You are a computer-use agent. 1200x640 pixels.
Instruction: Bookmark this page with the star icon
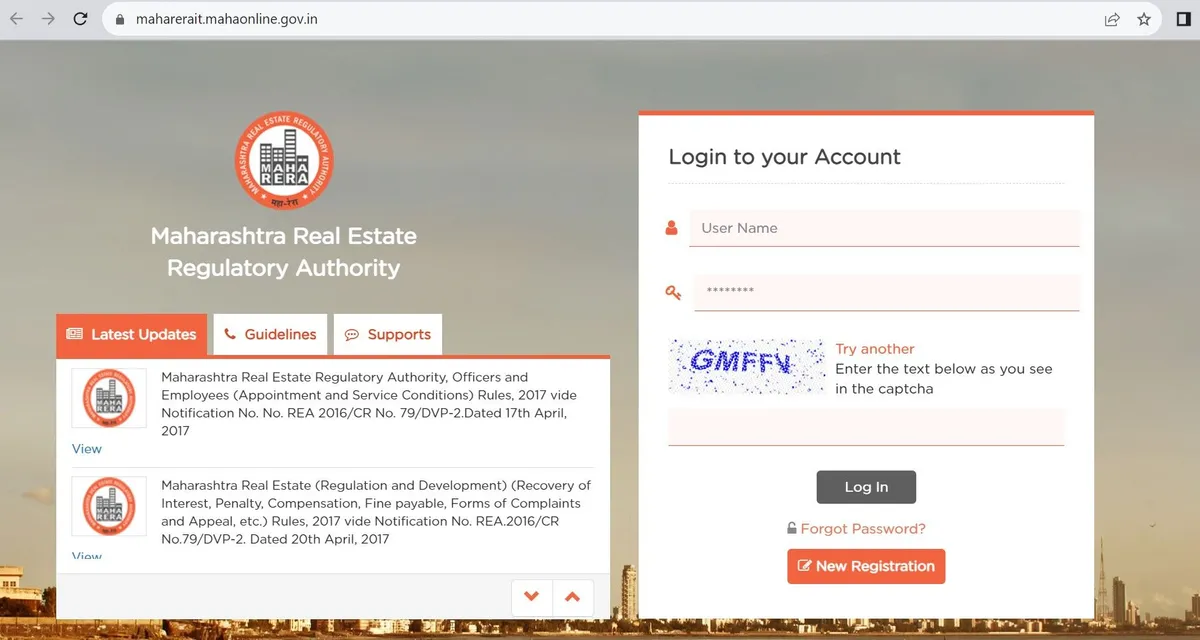click(1144, 19)
